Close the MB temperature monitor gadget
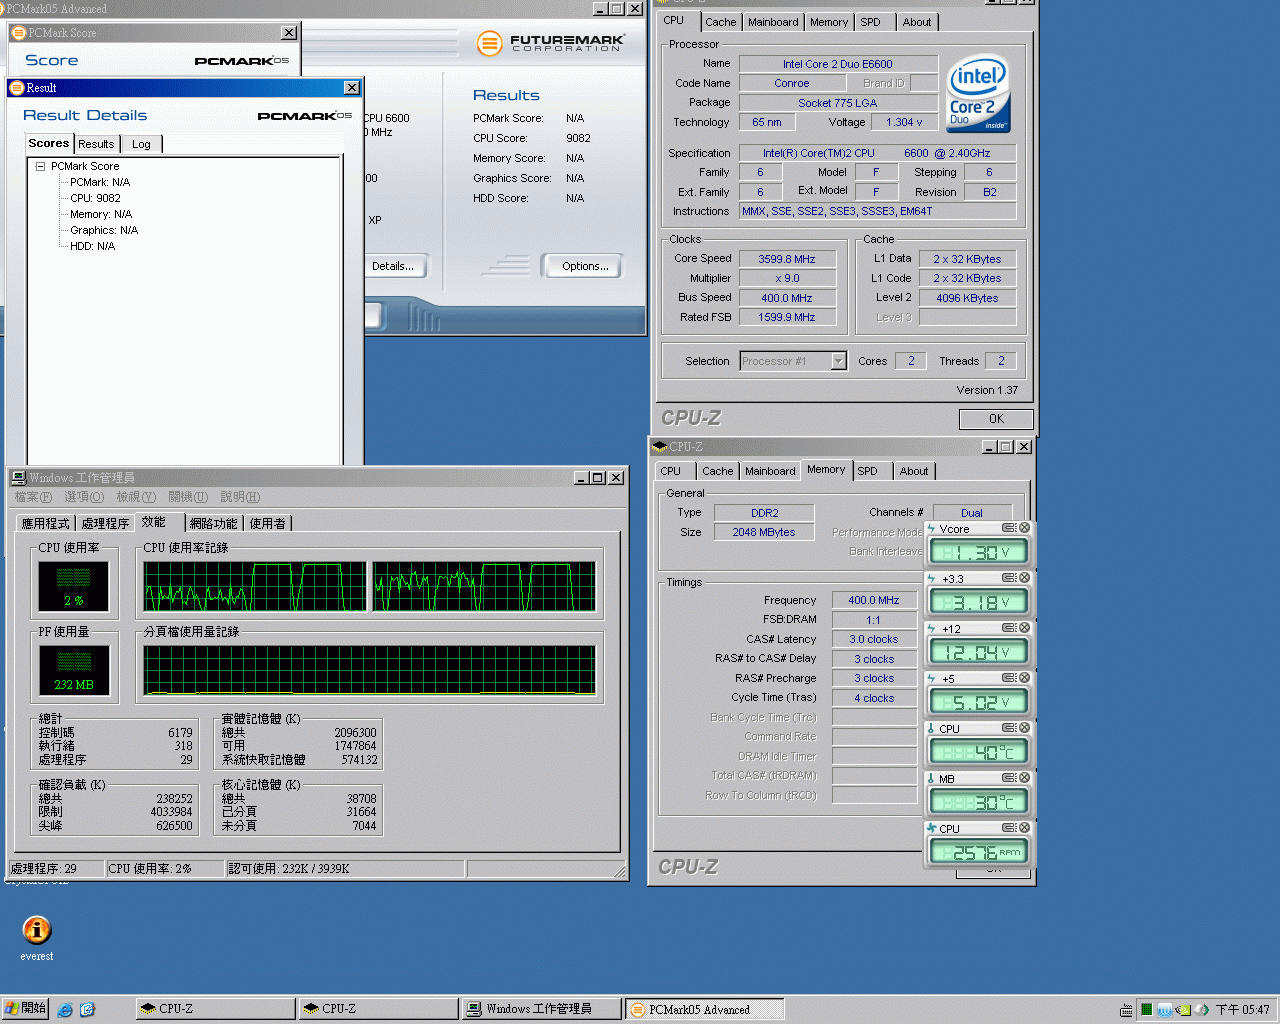This screenshot has height=1024, width=1280. [1024, 778]
